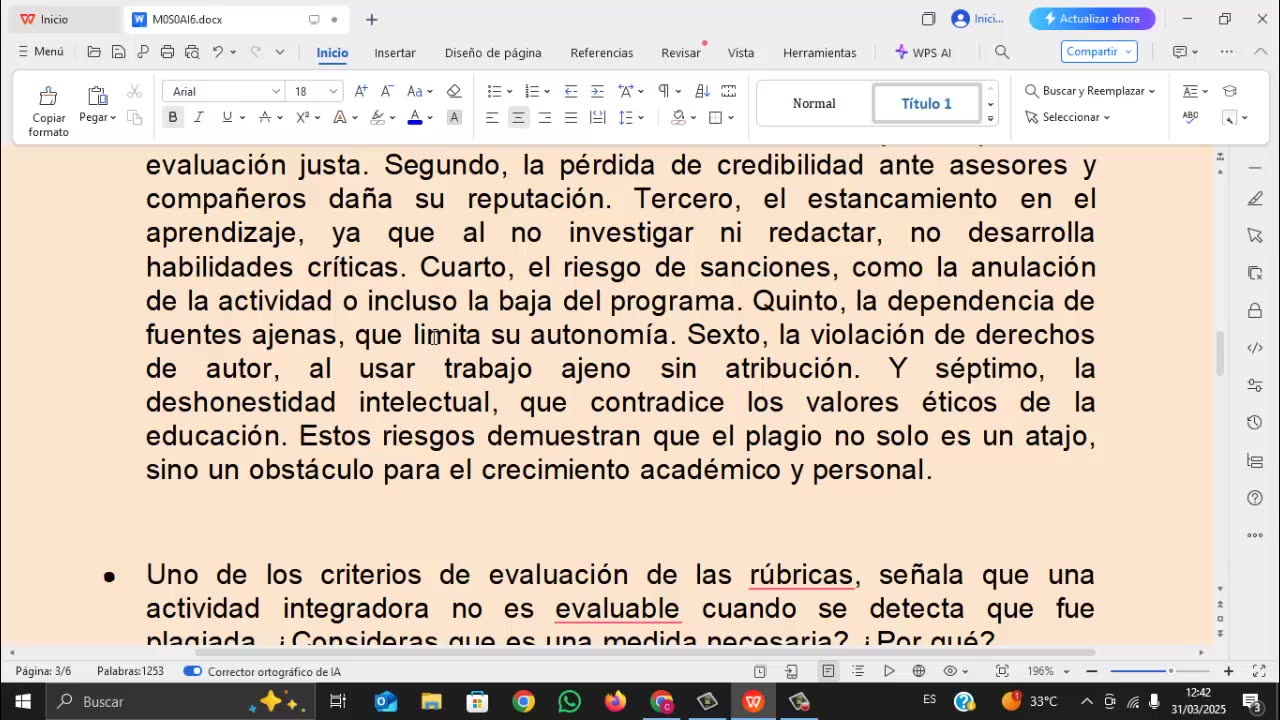Toggle Bold formatting

coord(172,117)
